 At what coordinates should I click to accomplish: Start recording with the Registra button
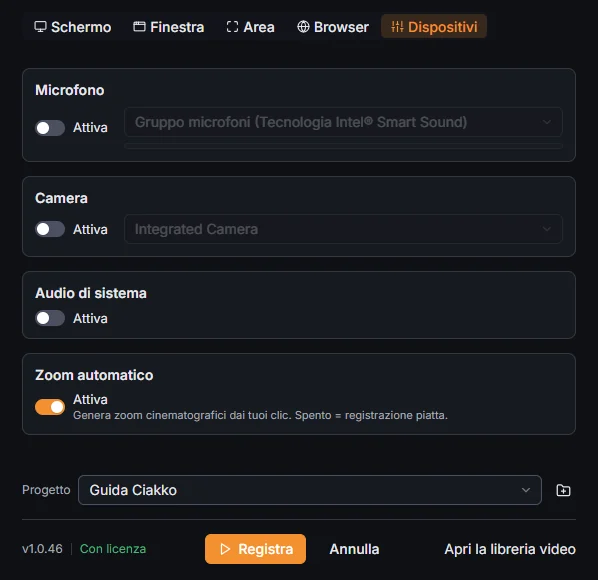[255, 549]
